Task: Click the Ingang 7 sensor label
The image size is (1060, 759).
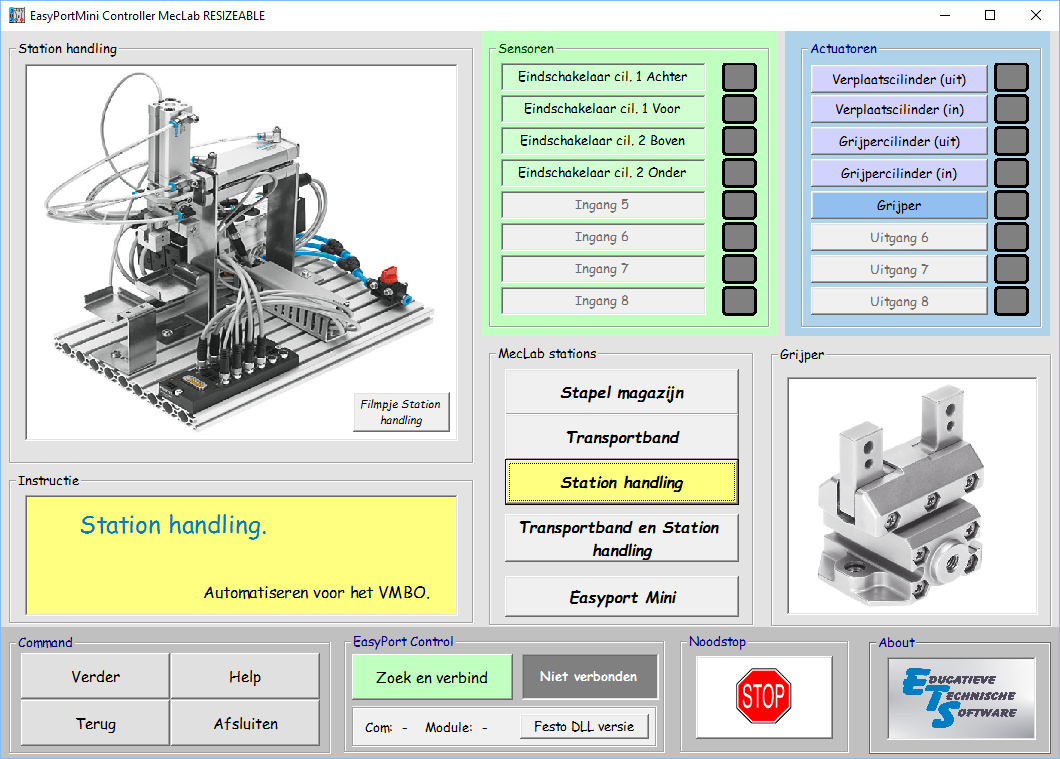Action: 603,269
